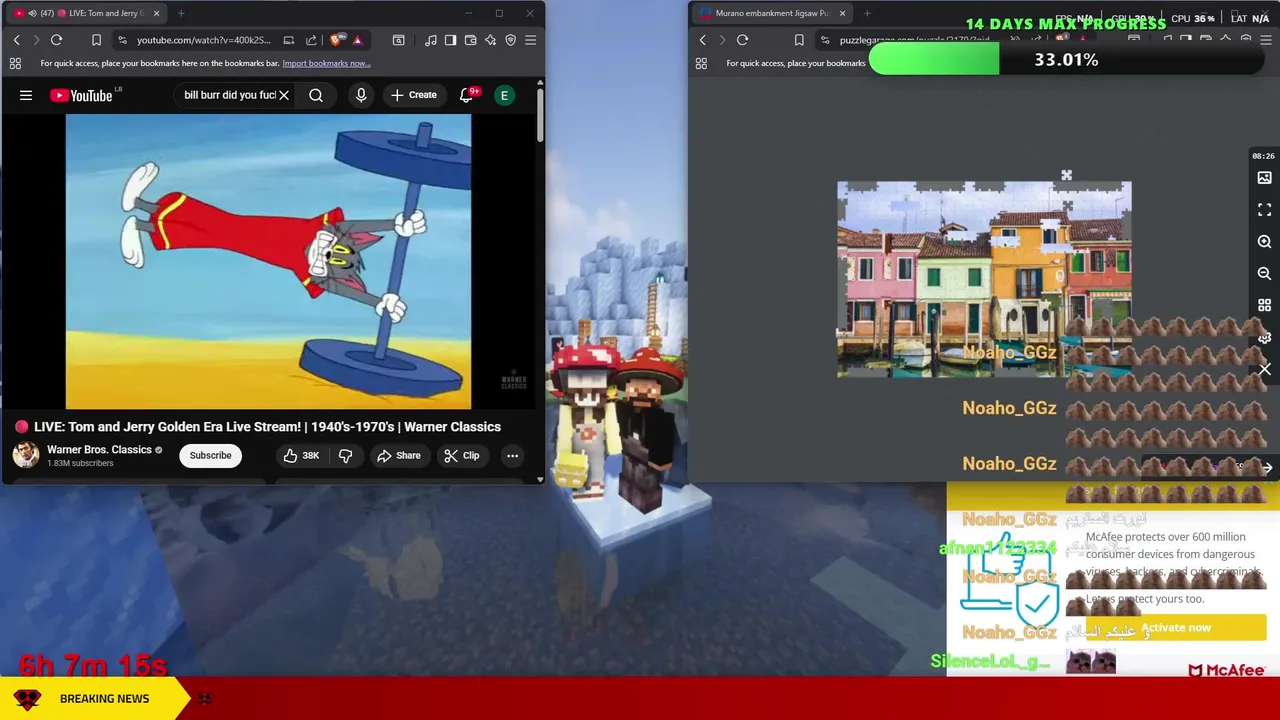The height and width of the screenshot is (720, 1280).
Task: Mute the Tom and Jerry tab audio
Action: (x=32, y=13)
